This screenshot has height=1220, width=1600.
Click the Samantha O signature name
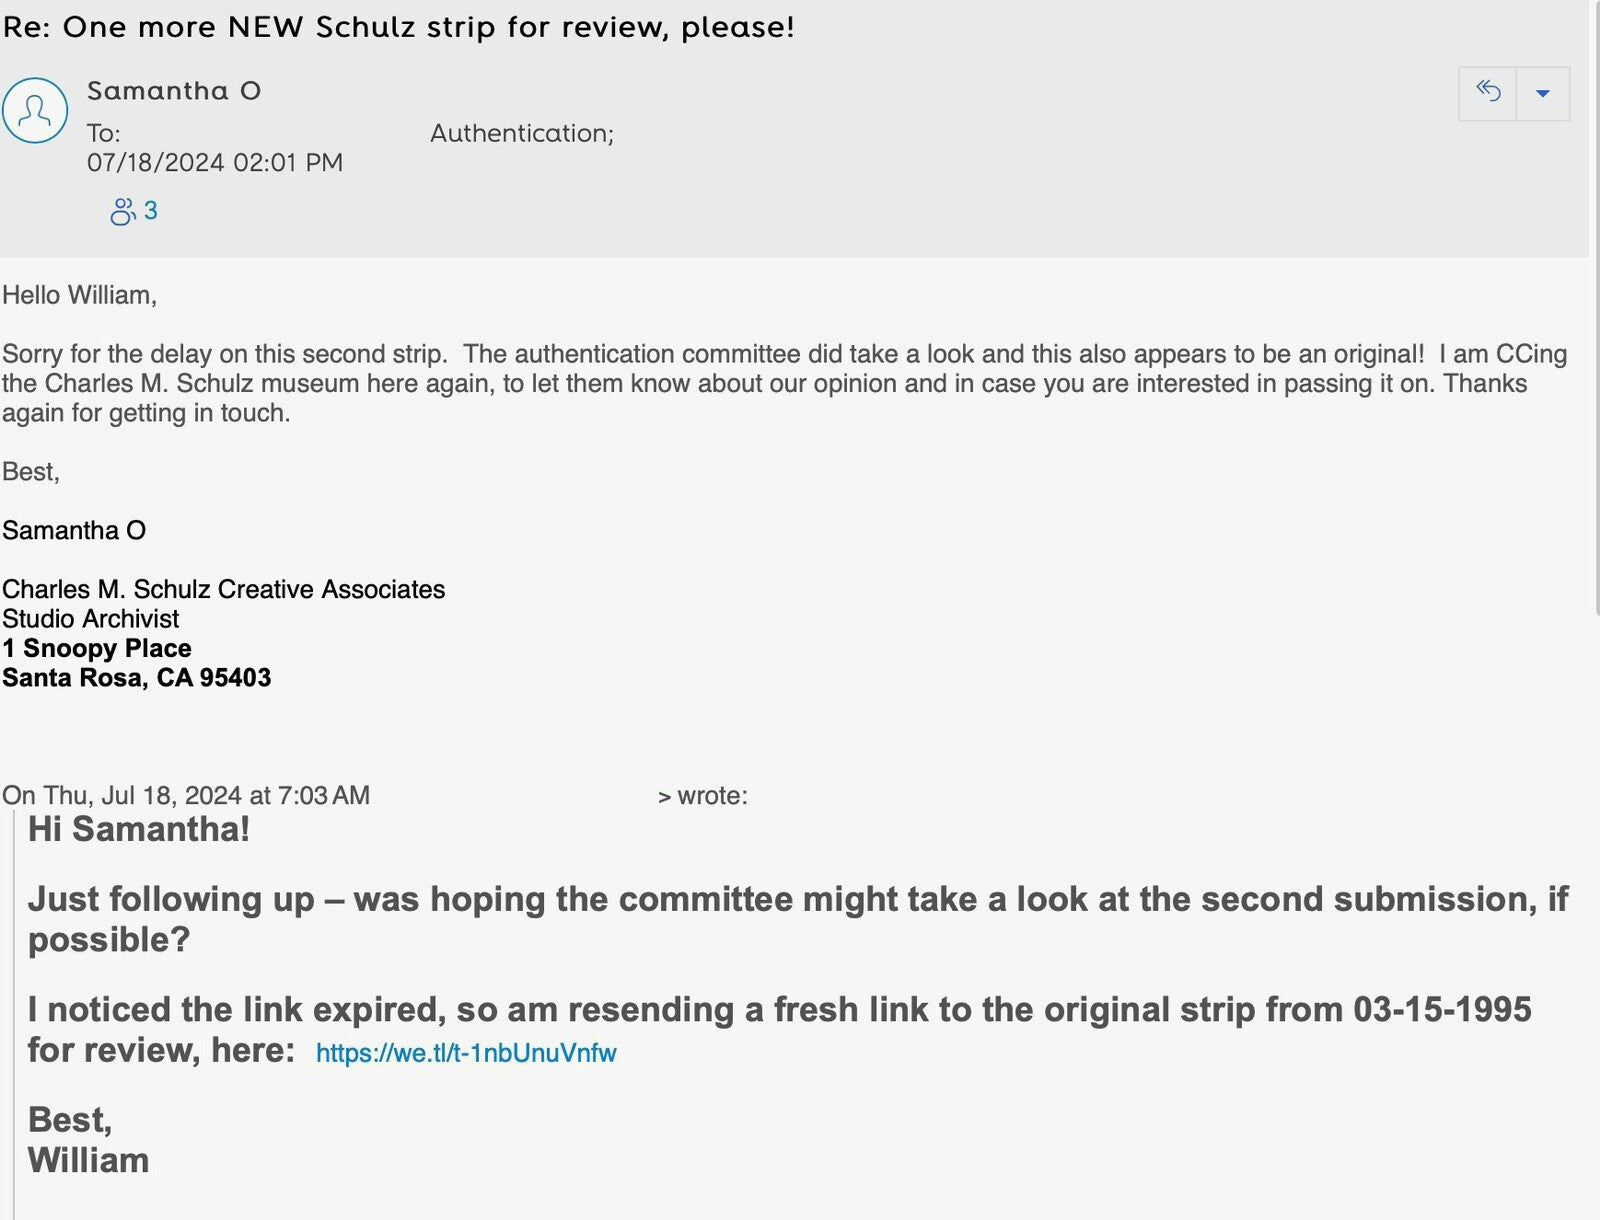[x=74, y=530]
